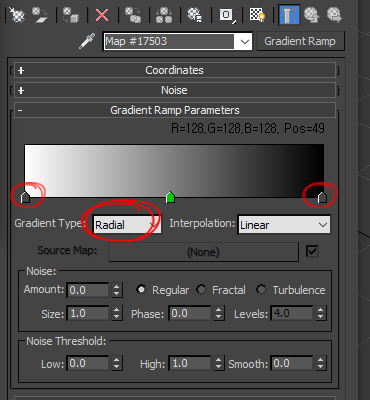Click the Levels spinner arrows
The width and height of the screenshot is (370, 400).
click(320, 313)
